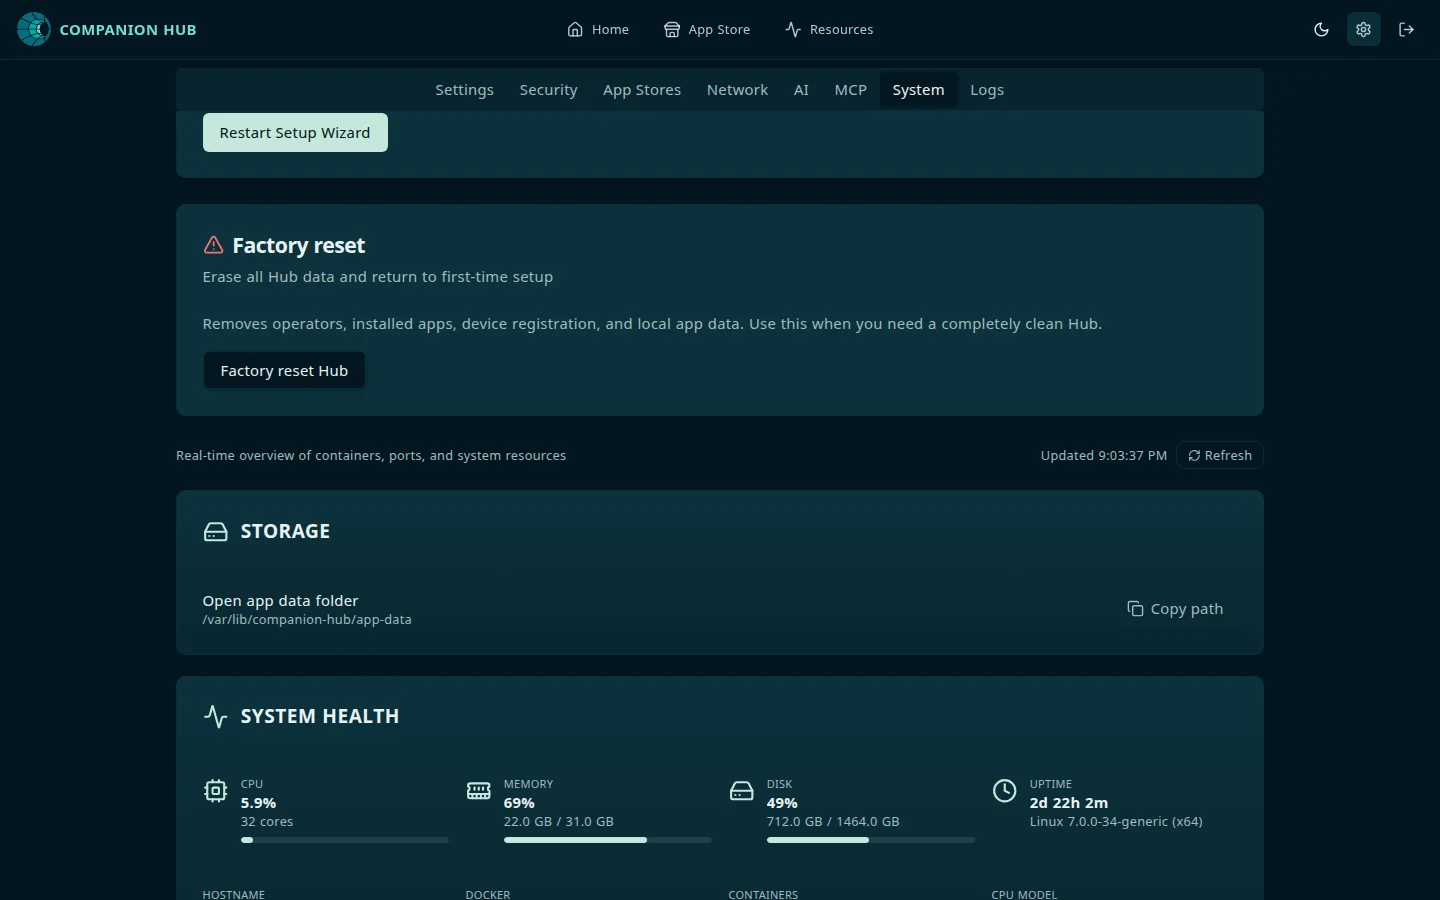Open App Store in top navigation
The width and height of the screenshot is (1440, 900).
(x=707, y=29)
